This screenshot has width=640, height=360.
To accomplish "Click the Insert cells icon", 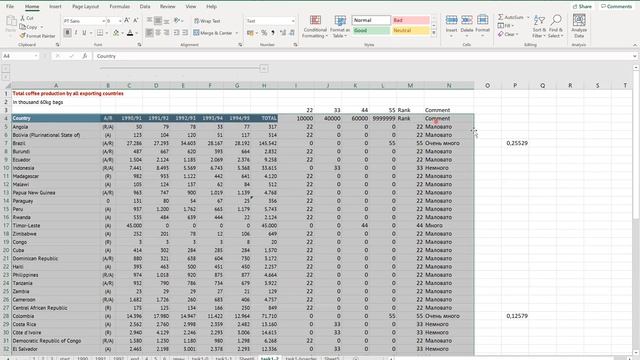I will pyautogui.click(x=451, y=20).
